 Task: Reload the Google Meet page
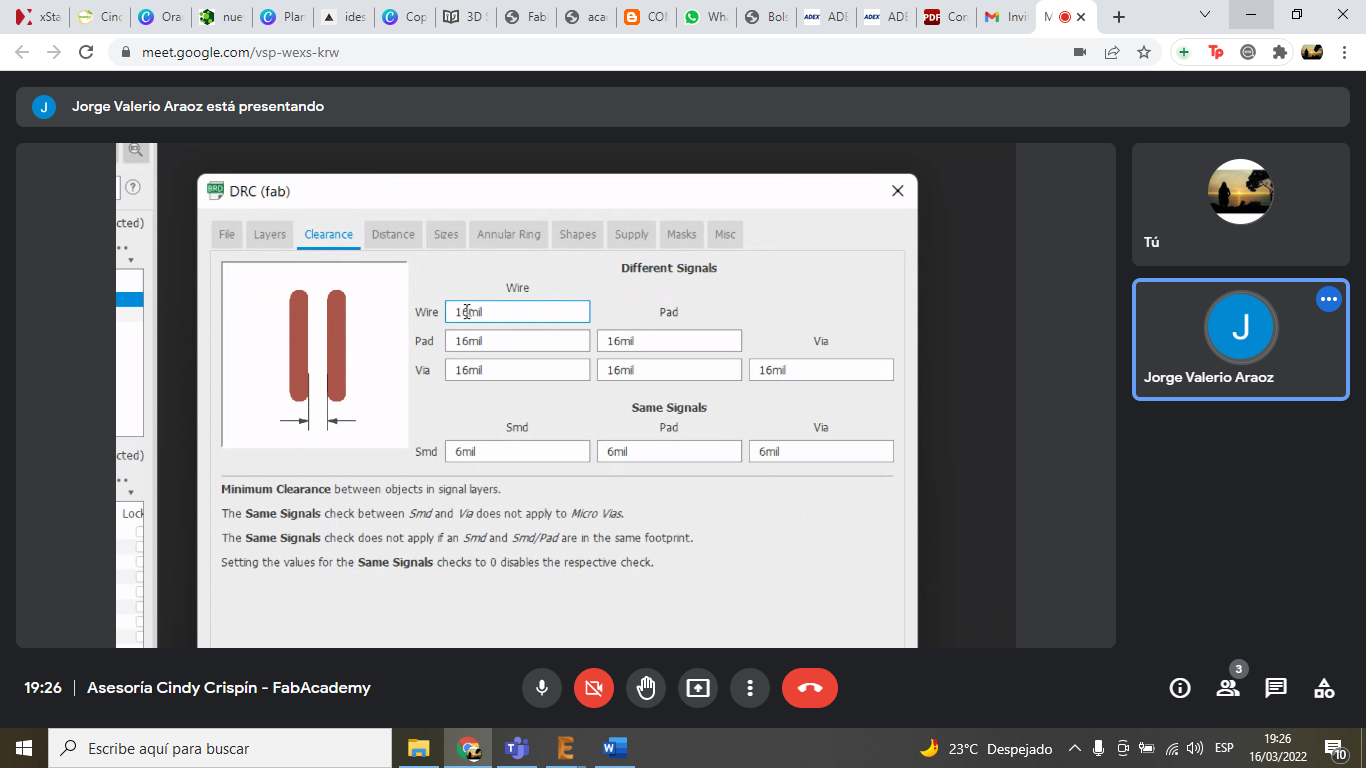(86, 52)
